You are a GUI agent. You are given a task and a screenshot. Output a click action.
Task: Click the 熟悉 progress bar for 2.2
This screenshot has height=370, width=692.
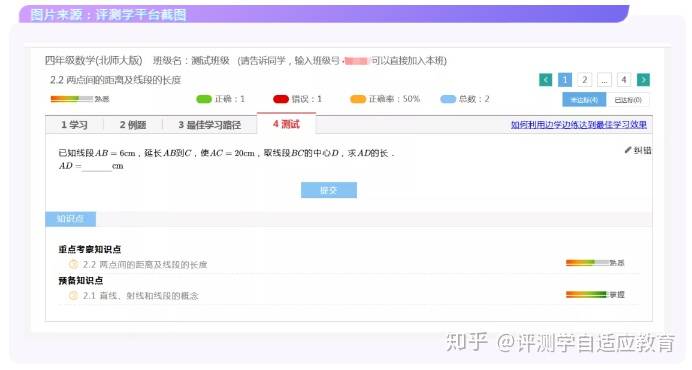click(587, 263)
